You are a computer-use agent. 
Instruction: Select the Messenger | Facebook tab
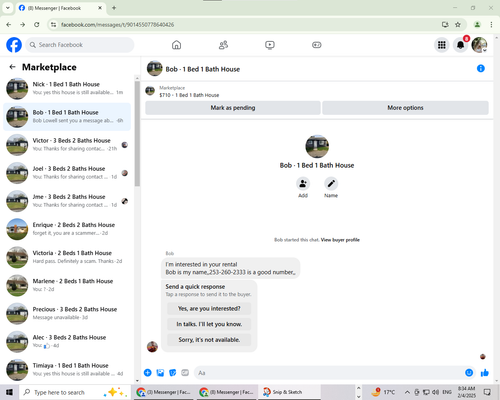60,8
